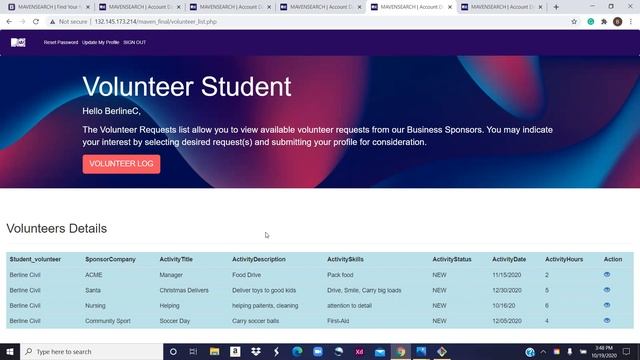Open the Extensions puzzle icon
This screenshot has height=360, width=640.
click(604, 22)
